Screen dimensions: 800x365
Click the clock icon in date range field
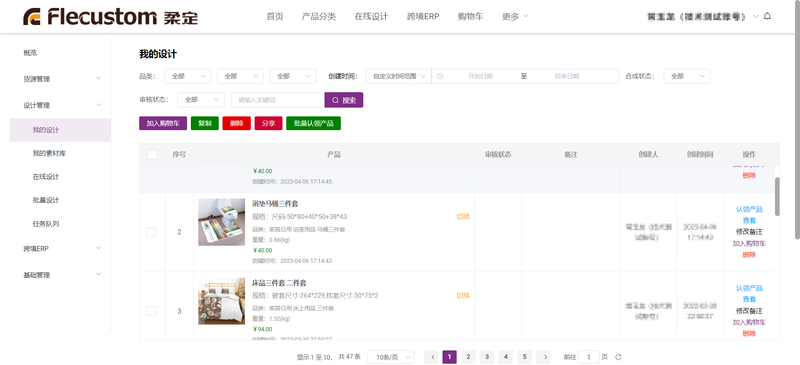(x=440, y=76)
